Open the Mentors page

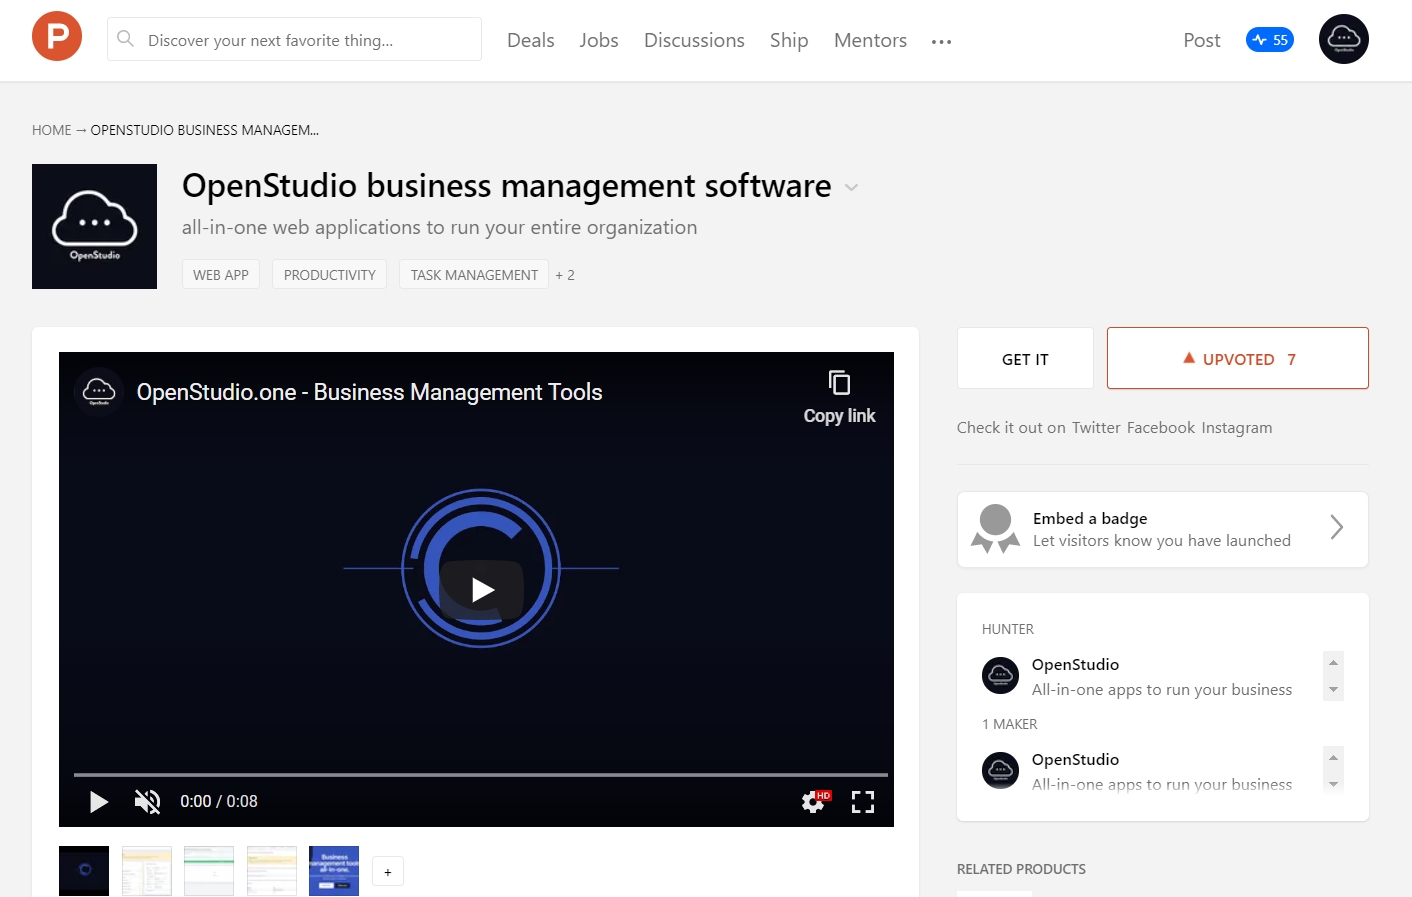click(870, 40)
